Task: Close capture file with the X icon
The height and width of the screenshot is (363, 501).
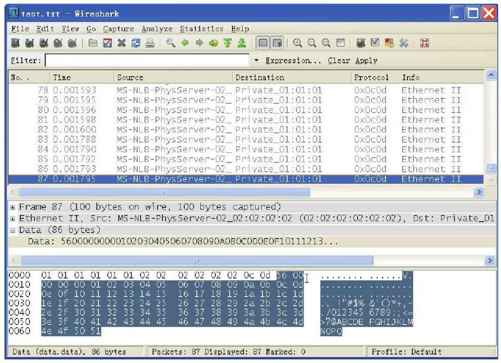Action: [122, 43]
